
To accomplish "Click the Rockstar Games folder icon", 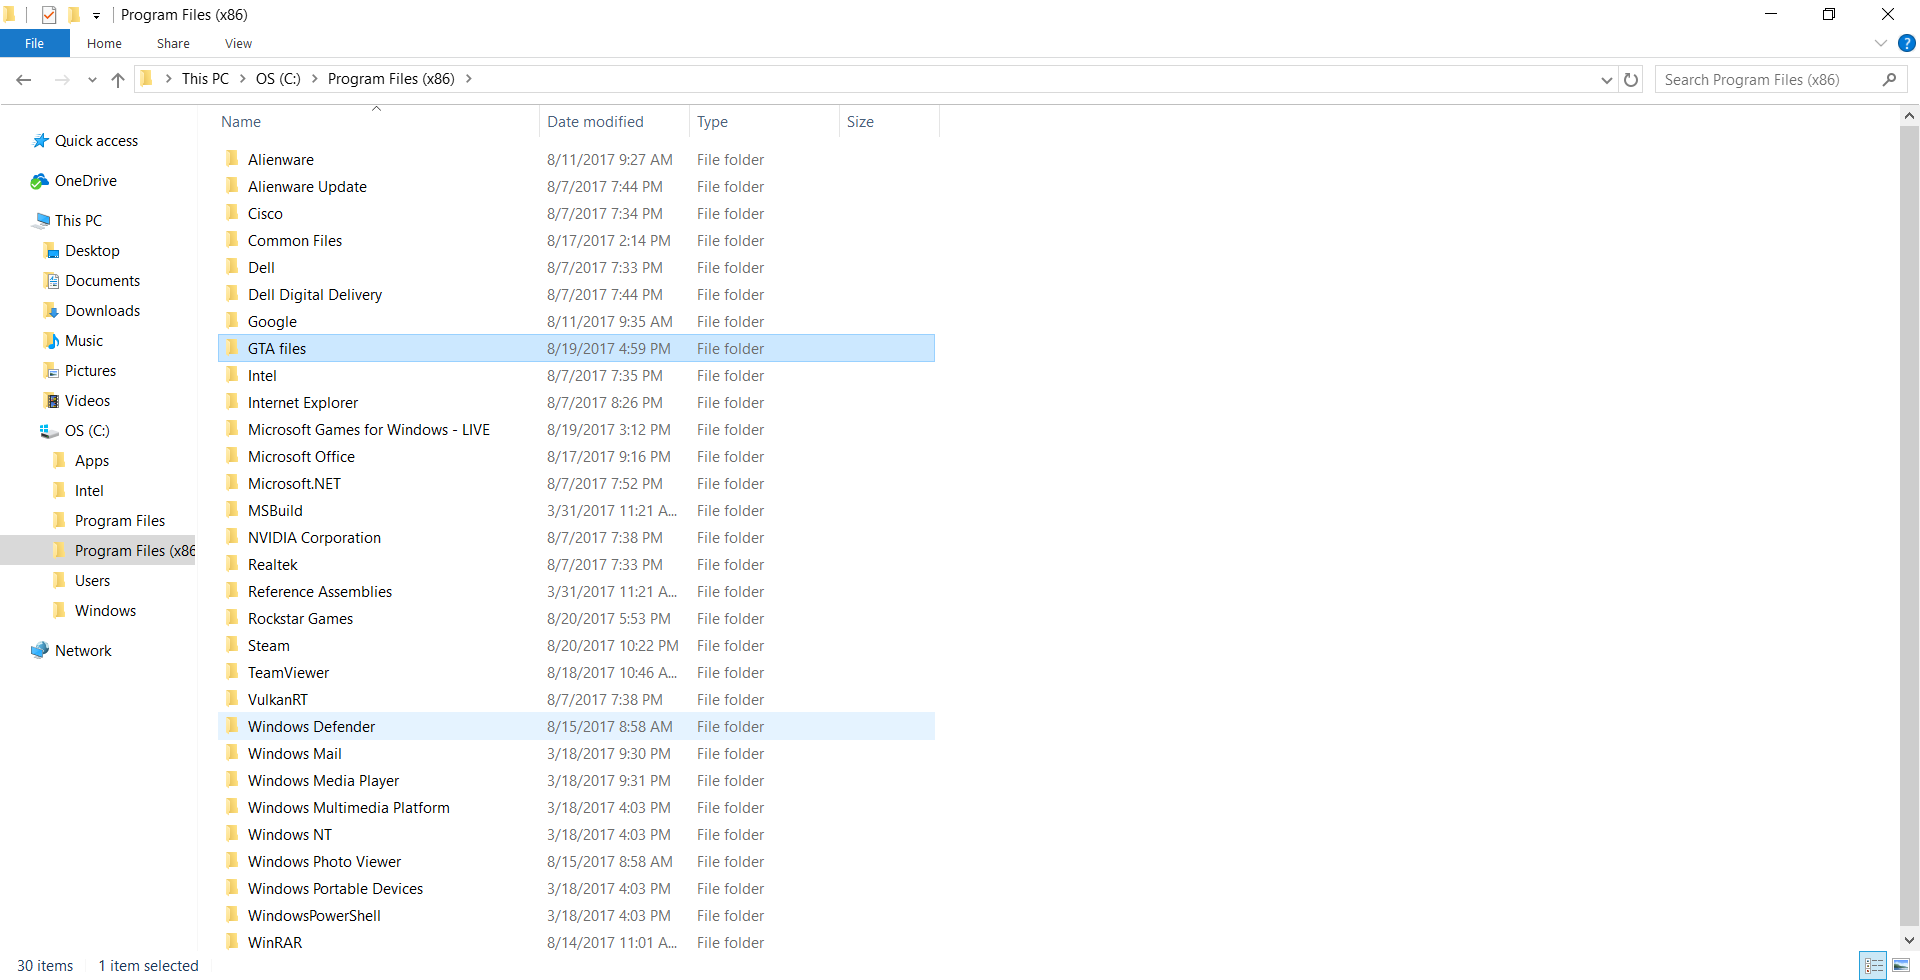I will [x=232, y=618].
